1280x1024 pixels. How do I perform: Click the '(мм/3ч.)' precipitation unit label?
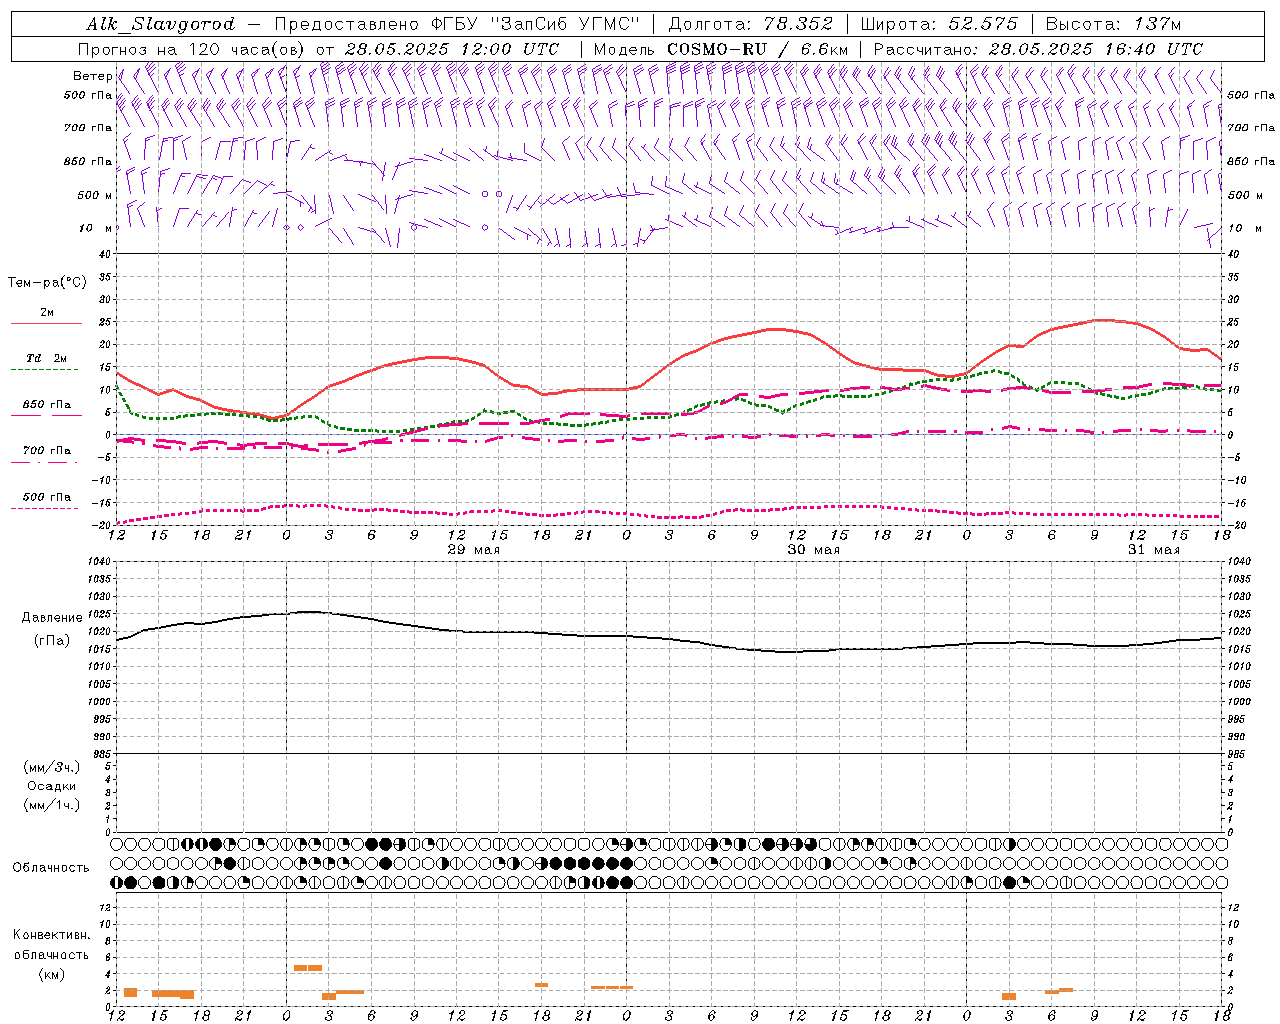coord(52,767)
